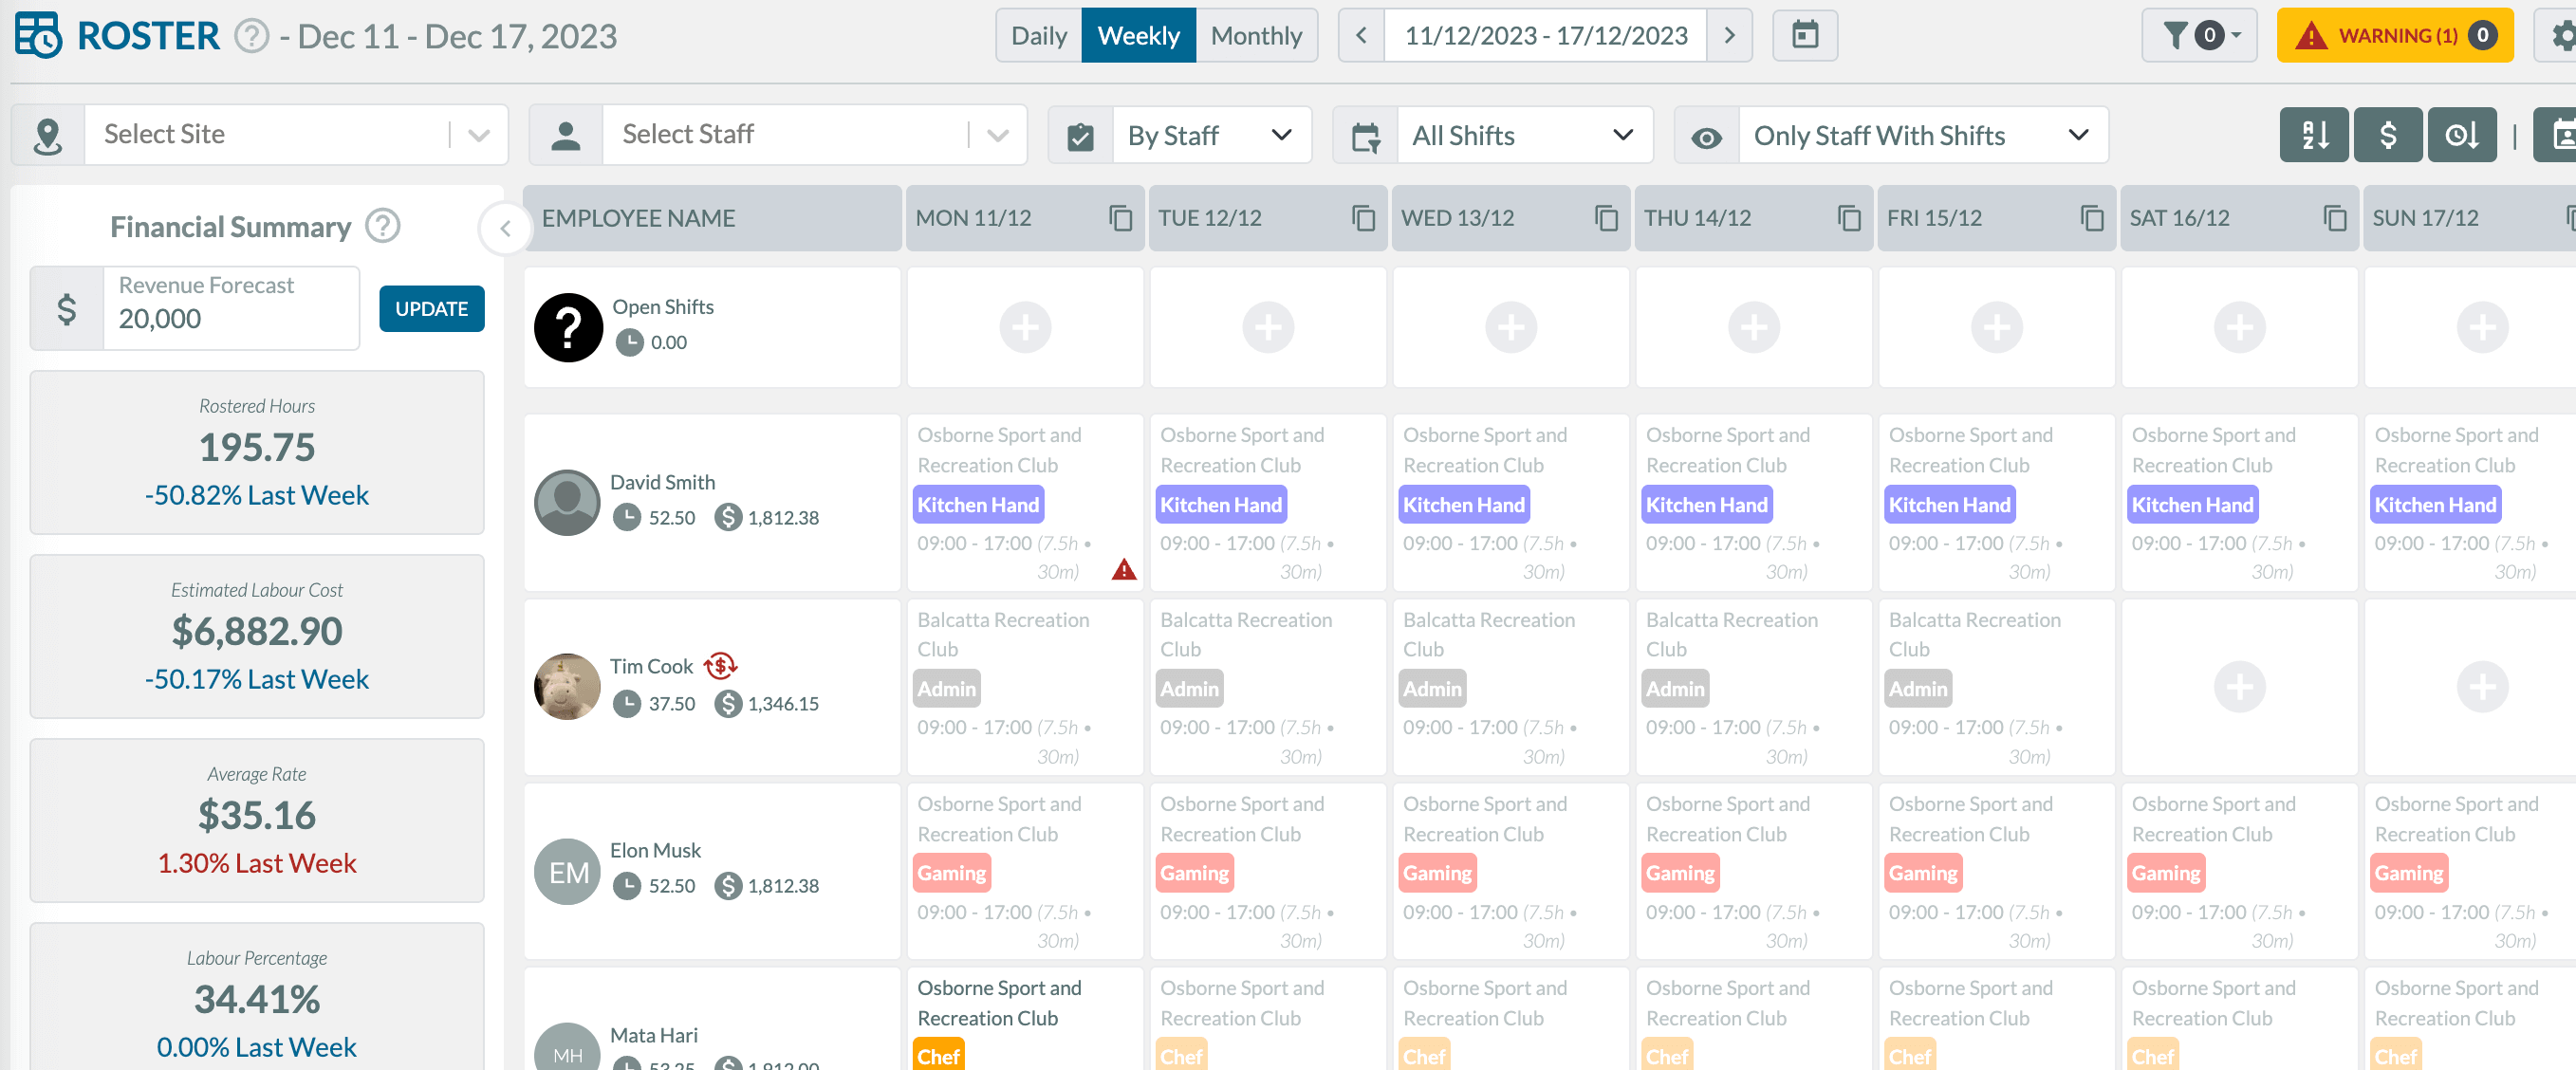The image size is (2576, 1070).
Task: Click the date range field 11/12/2023 - 17/12/2023
Action: (x=1545, y=36)
